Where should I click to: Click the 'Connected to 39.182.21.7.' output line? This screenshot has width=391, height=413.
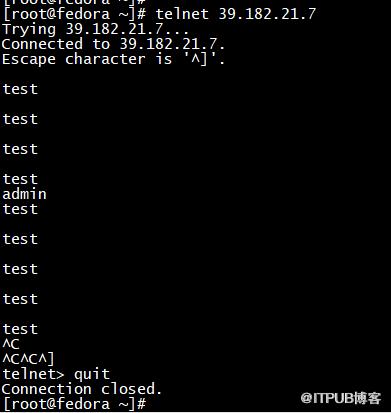tap(113, 44)
